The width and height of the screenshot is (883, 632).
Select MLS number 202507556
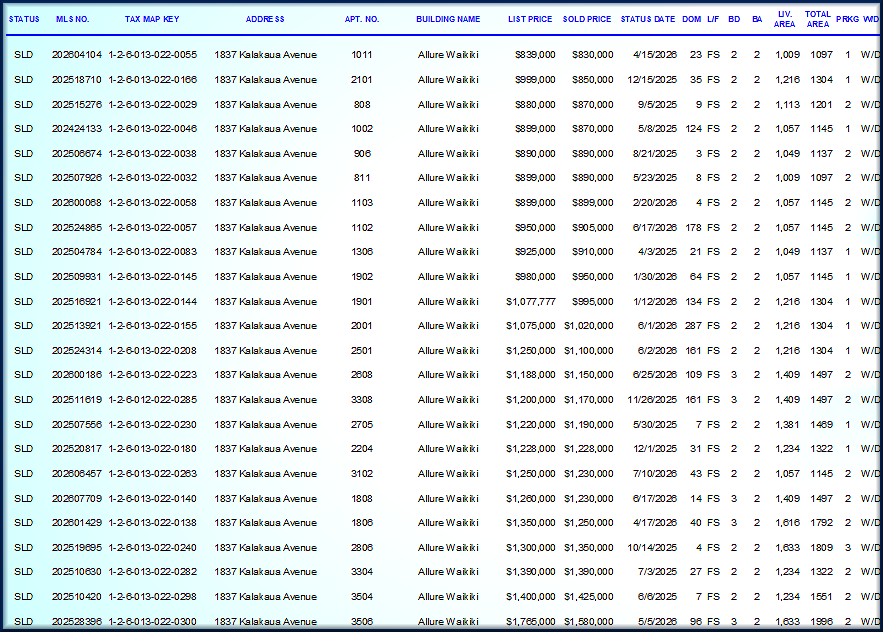pyautogui.click(x=77, y=424)
